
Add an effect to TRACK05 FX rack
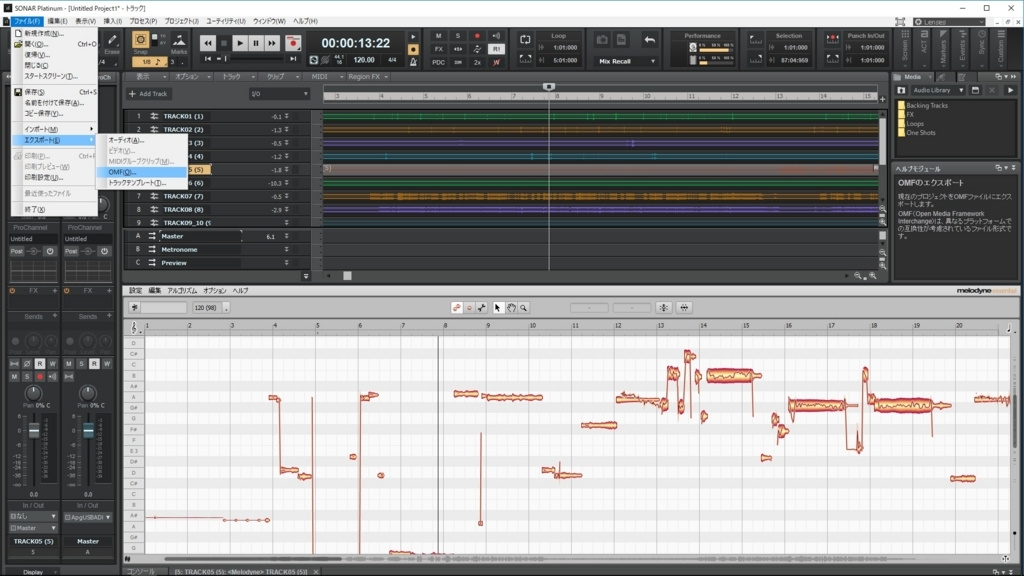54,291
